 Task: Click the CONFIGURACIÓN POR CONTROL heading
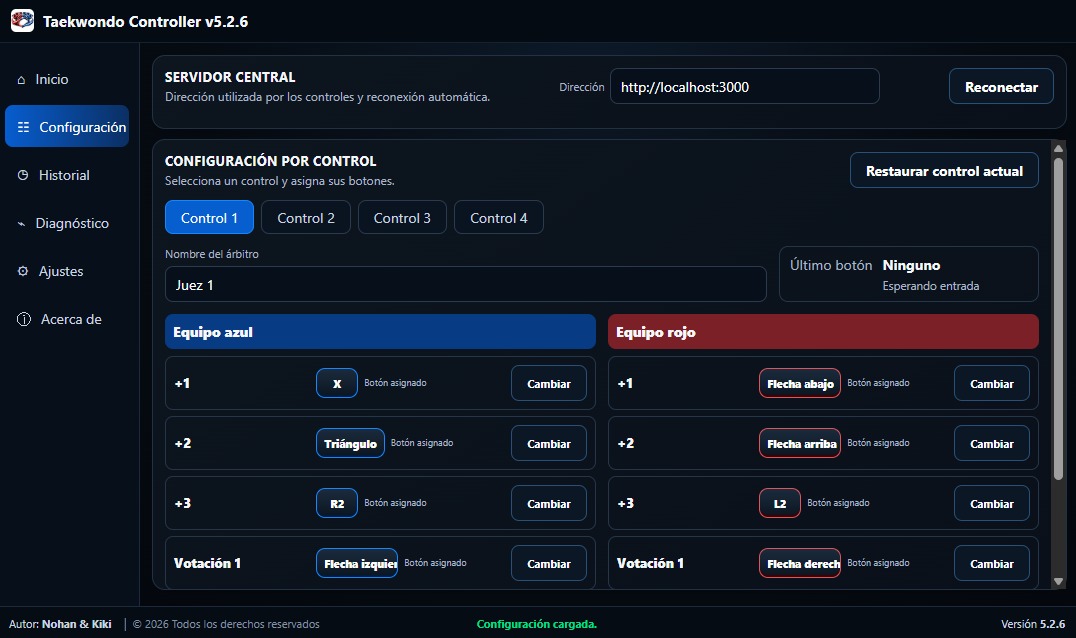(270, 161)
